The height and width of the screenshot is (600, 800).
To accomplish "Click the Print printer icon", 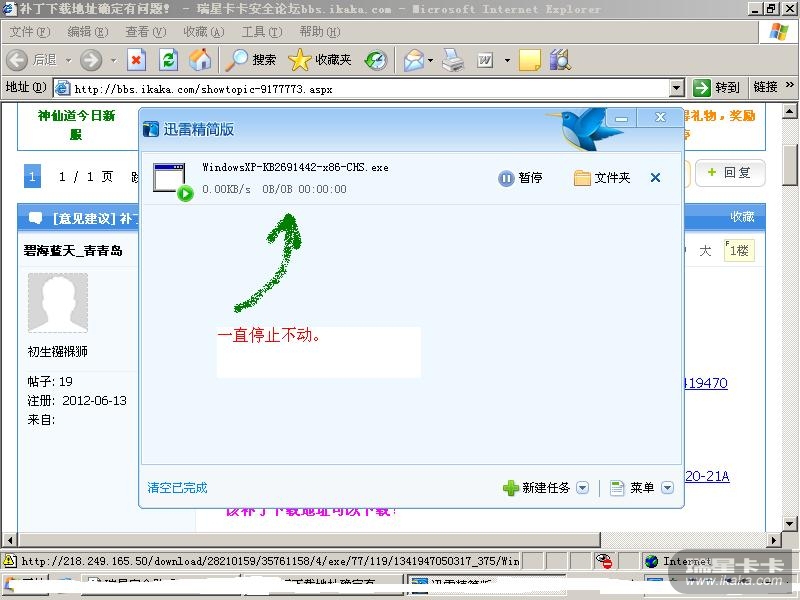I will tap(453, 60).
